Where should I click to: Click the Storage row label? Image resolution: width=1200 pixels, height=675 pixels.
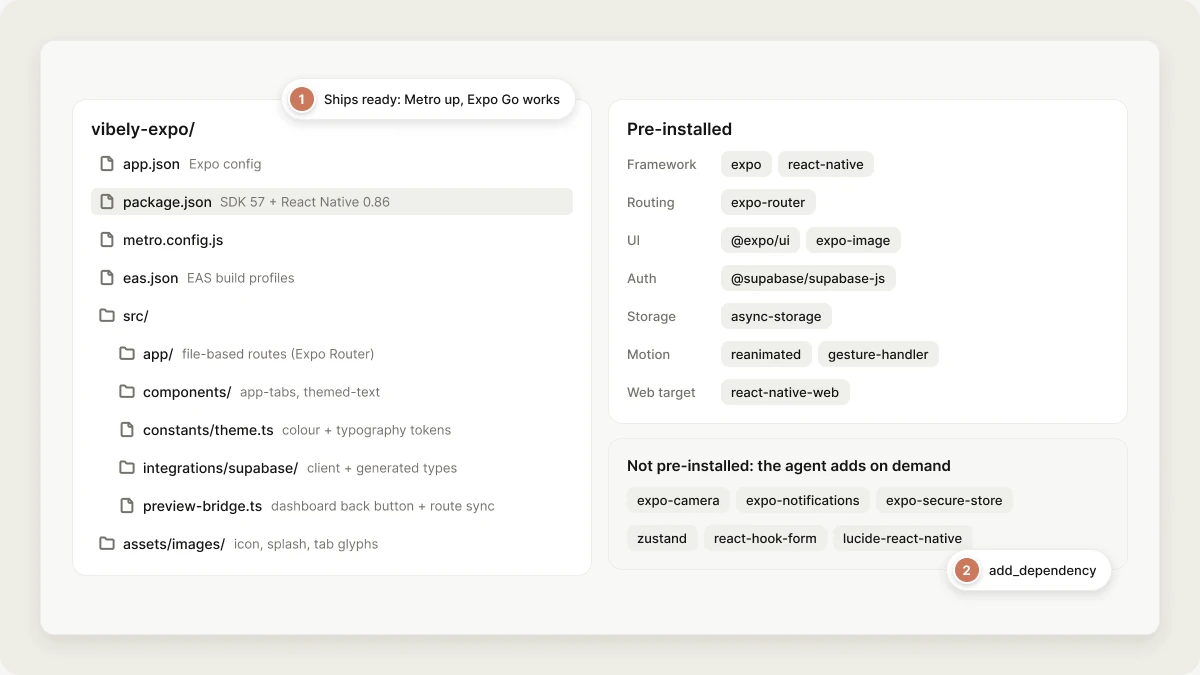pyautogui.click(x=651, y=316)
